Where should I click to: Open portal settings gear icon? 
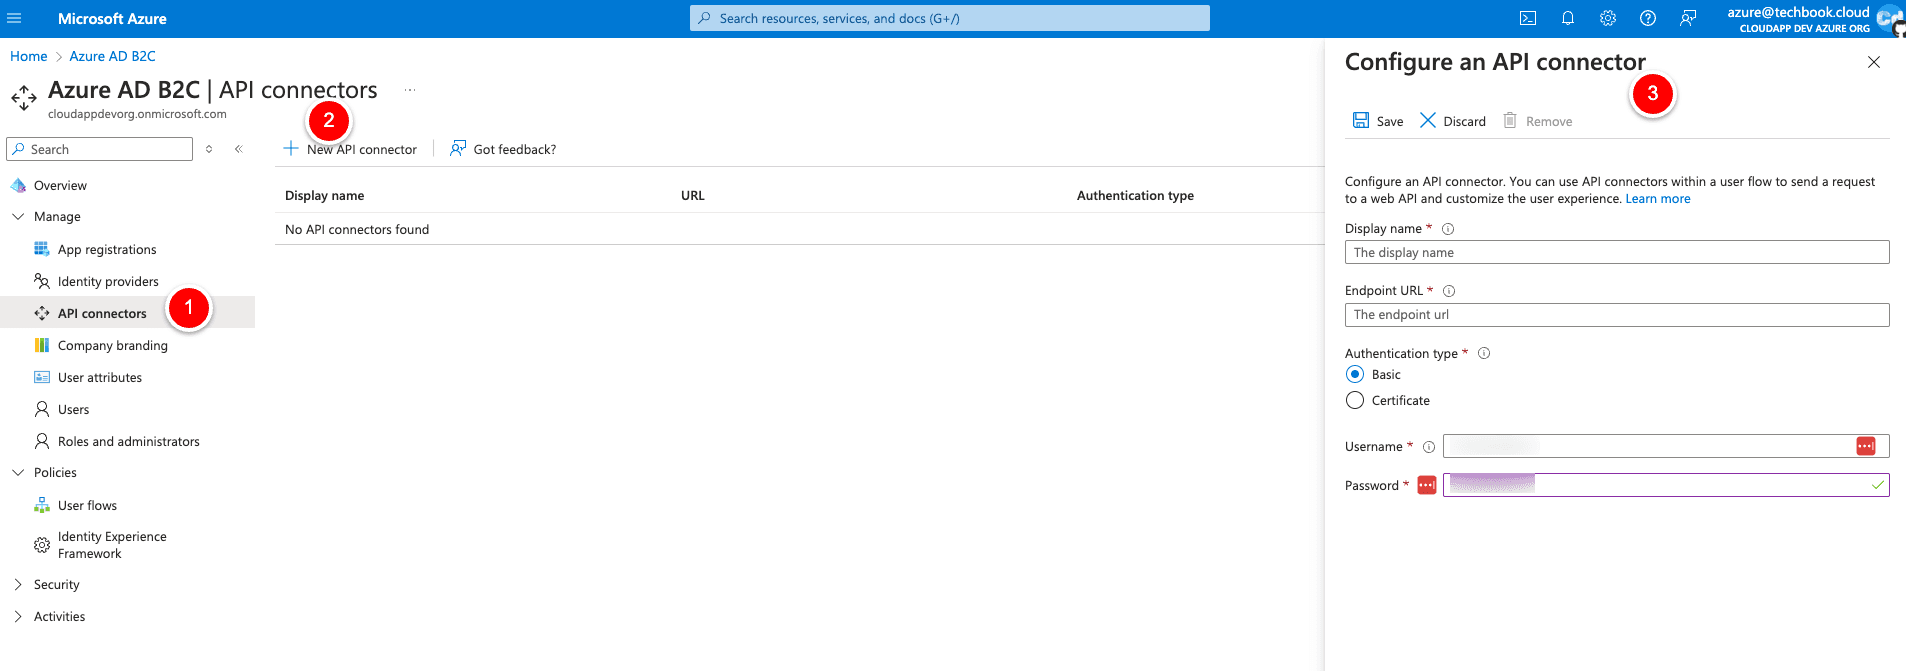1608,18
